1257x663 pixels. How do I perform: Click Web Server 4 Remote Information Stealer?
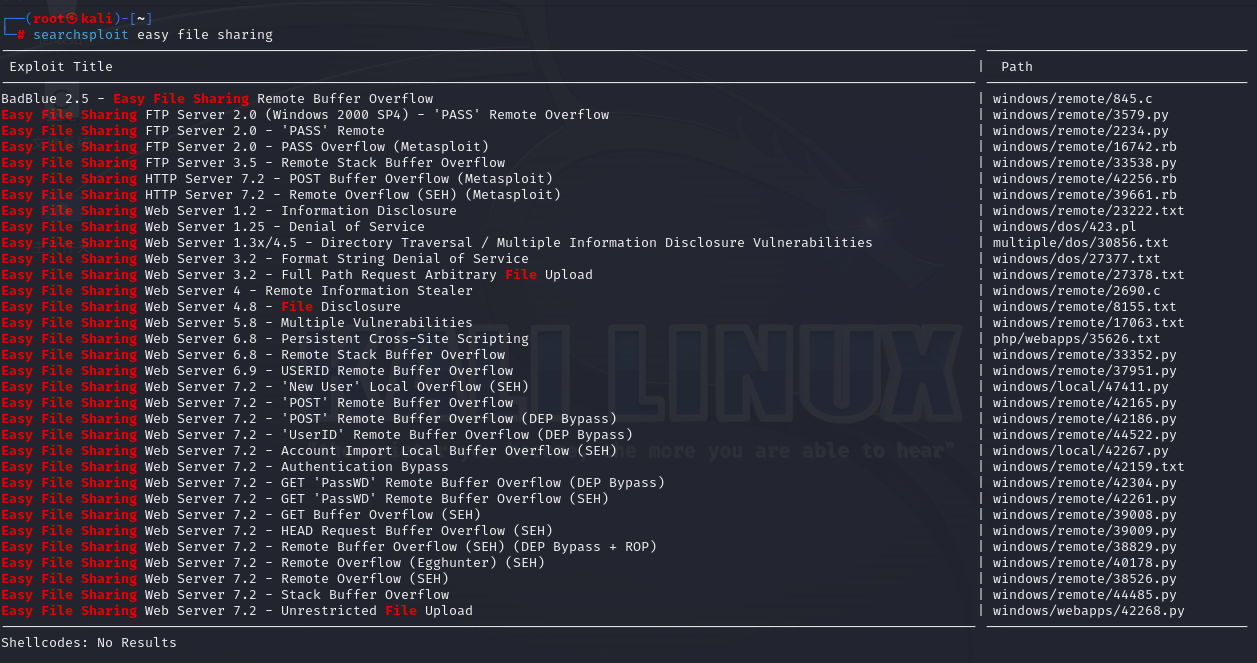tap(237, 291)
